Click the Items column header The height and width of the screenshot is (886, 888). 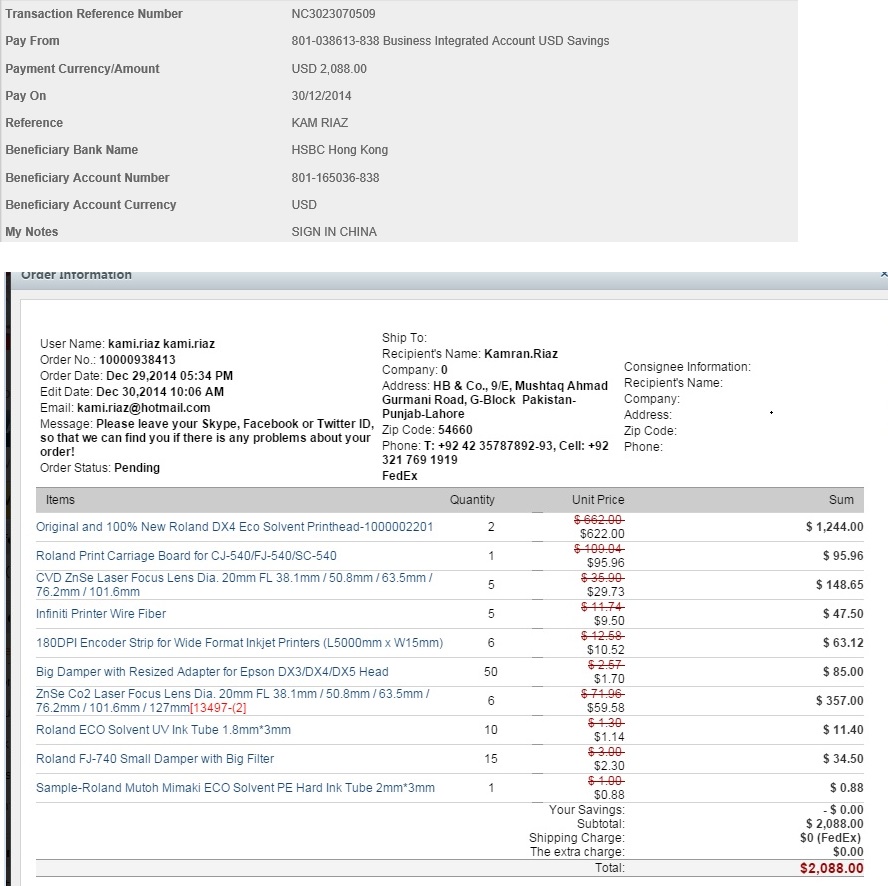pyautogui.click(x=60, y=500)
